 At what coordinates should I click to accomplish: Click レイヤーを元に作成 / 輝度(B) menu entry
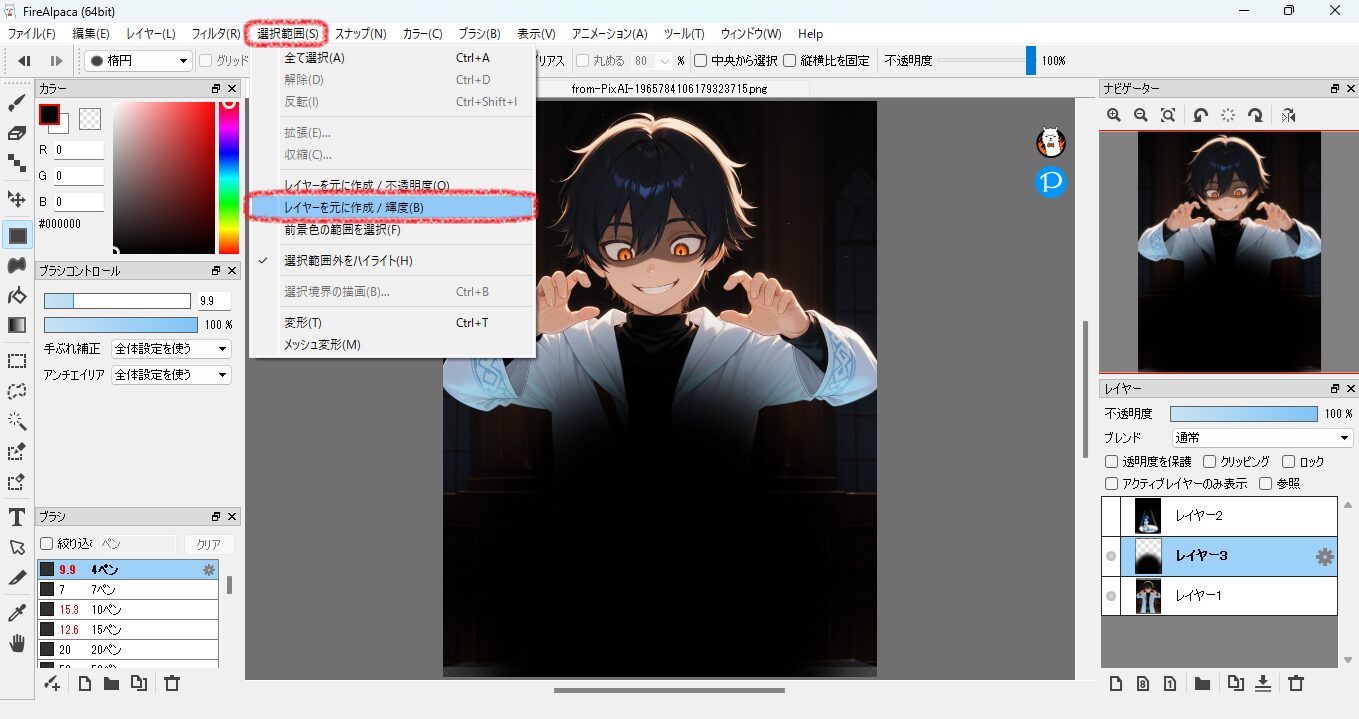(391, 207)
